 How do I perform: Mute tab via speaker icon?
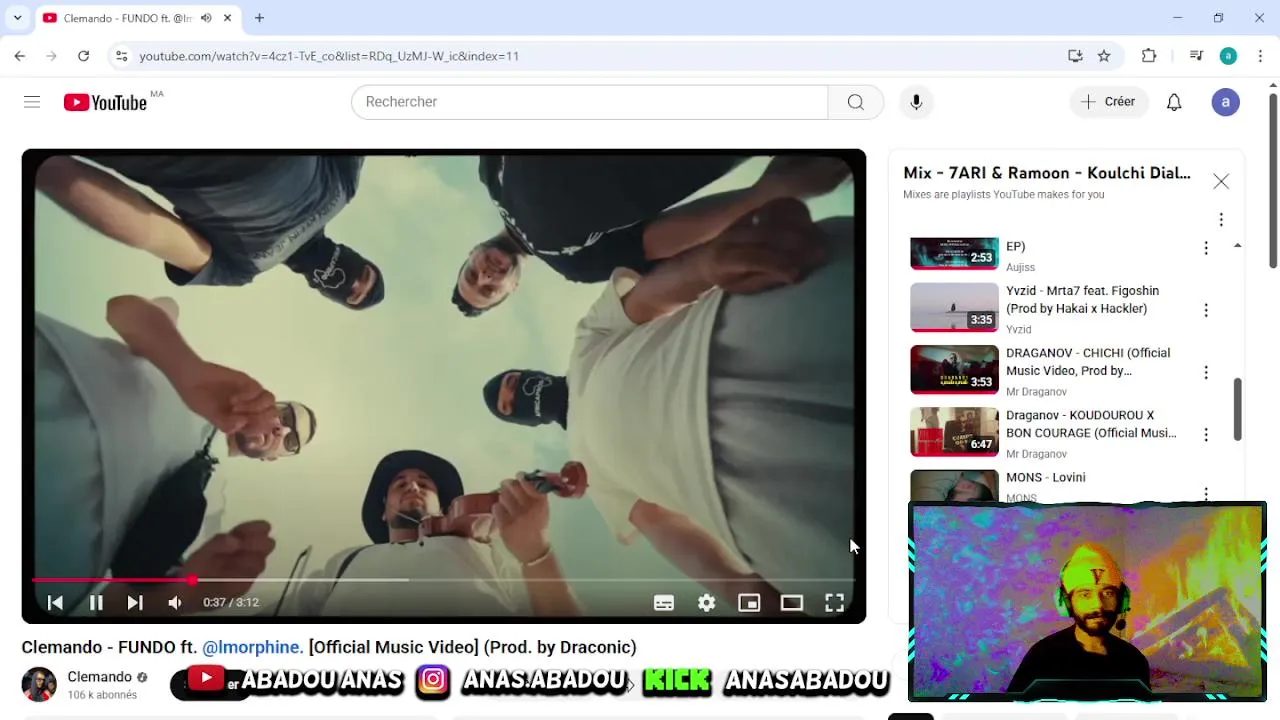tap(206, 18)
